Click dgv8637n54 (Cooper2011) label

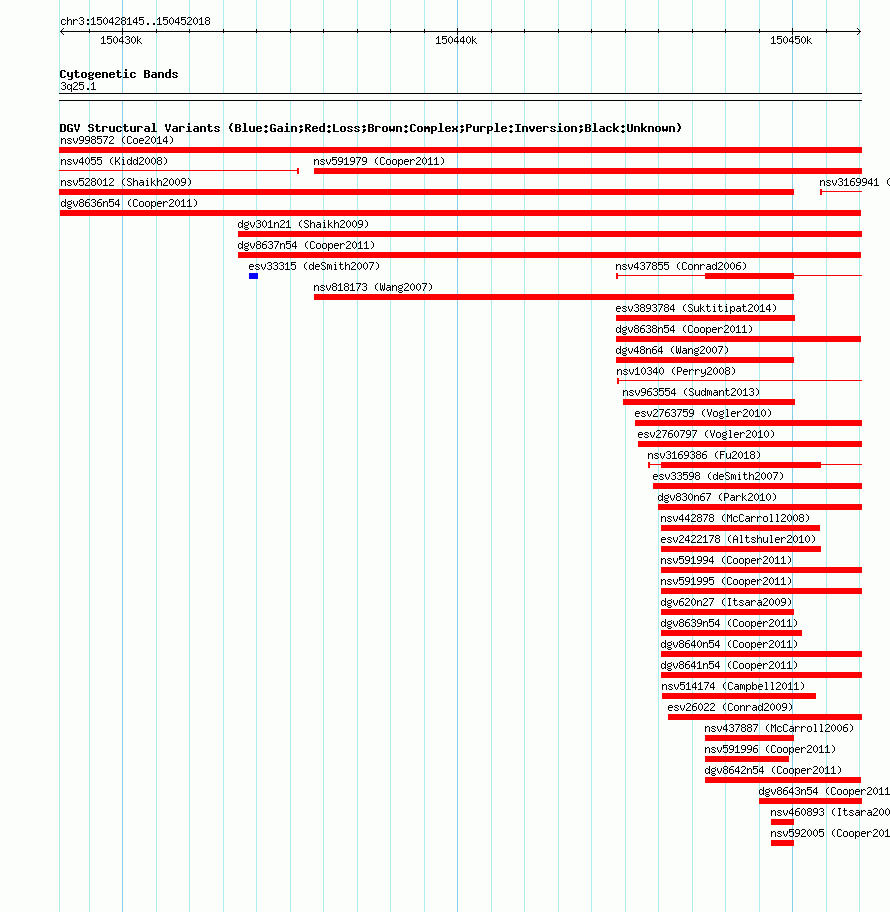(306, 245)
